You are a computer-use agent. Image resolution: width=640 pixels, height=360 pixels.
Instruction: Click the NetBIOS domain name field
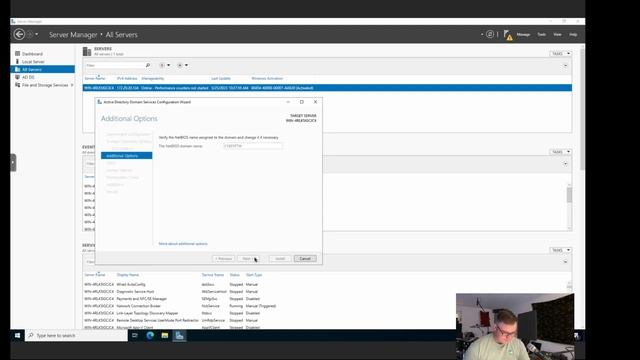coord(253,146)
